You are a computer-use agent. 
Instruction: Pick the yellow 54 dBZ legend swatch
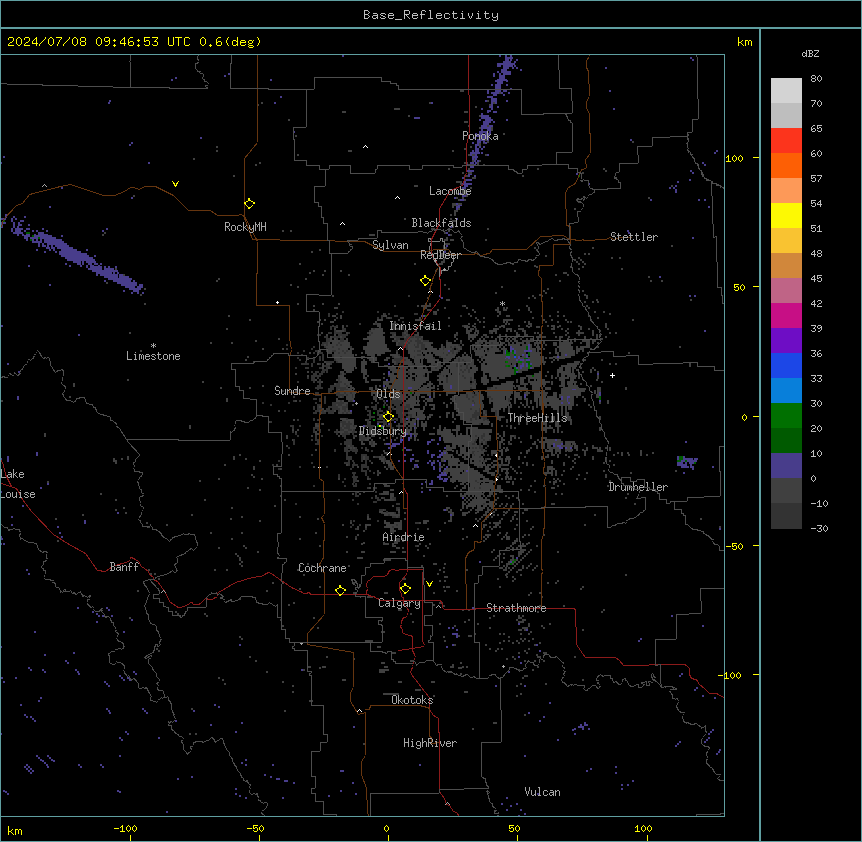tap(786, 215)
